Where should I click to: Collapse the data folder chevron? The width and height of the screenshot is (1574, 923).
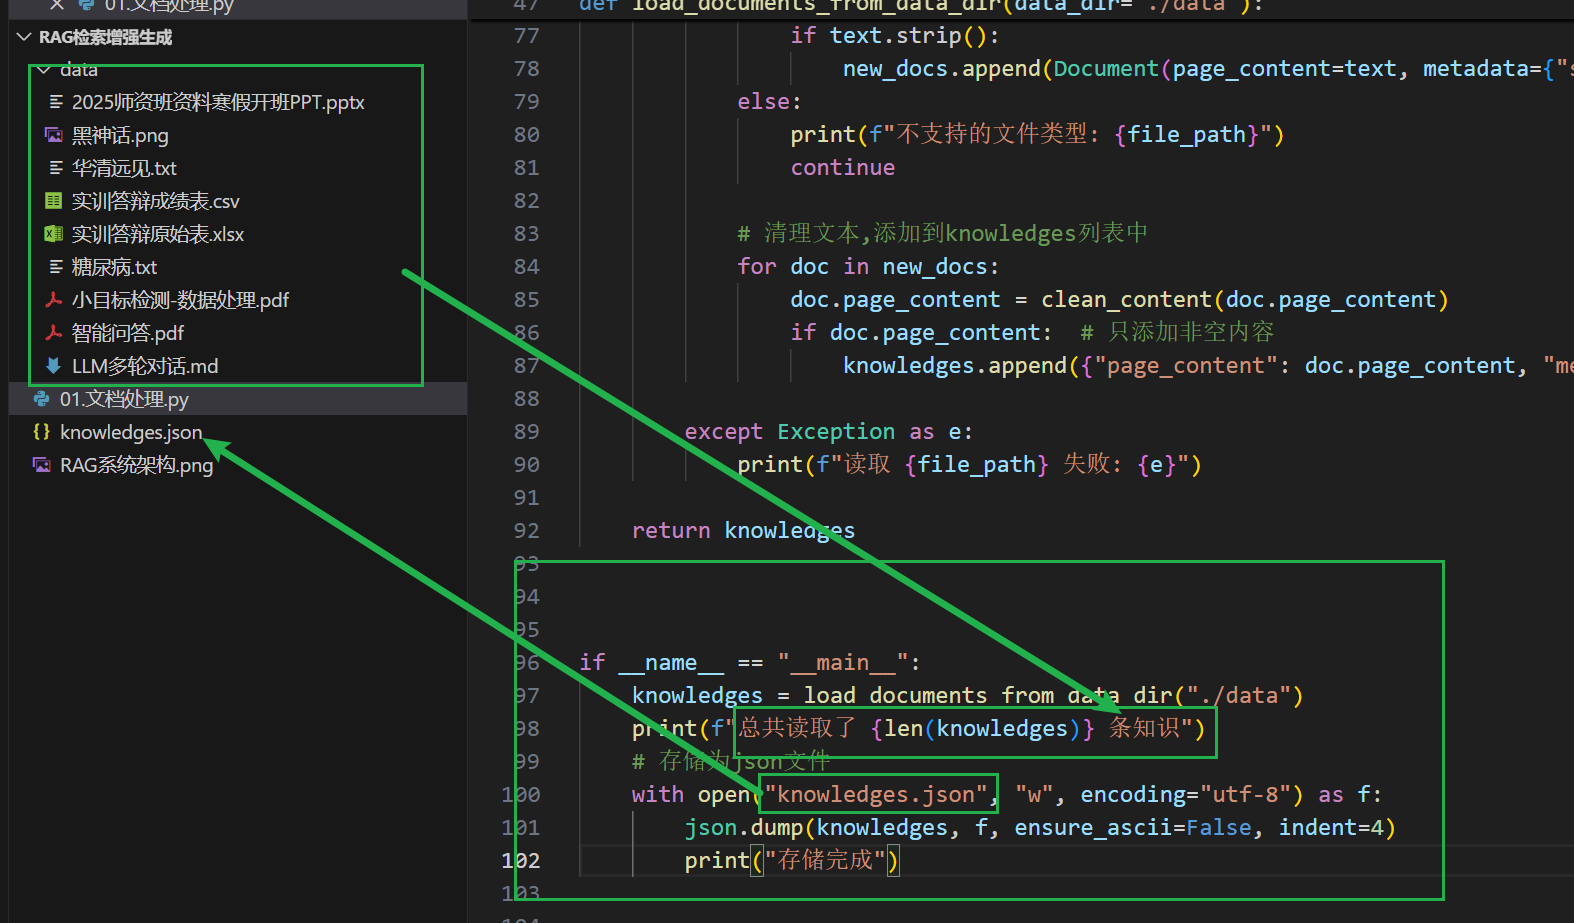click(x=43, y=70)
